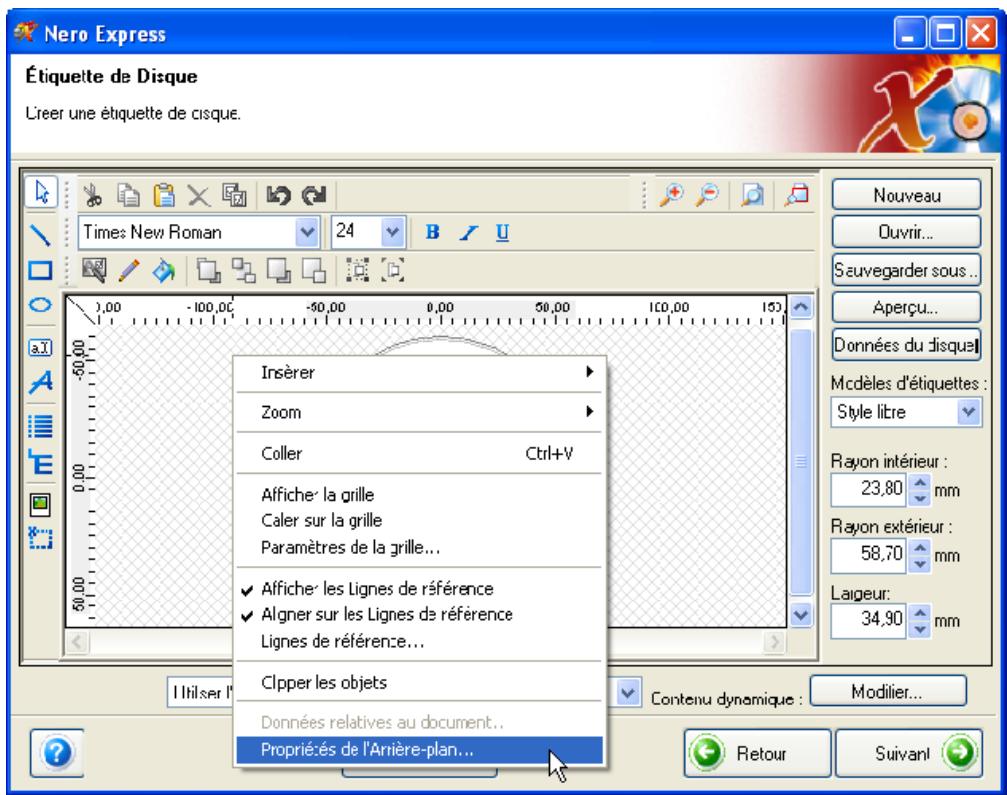Screen dimensions: 1007x795
Task: Click the Largeur value field
Action: 869,620
